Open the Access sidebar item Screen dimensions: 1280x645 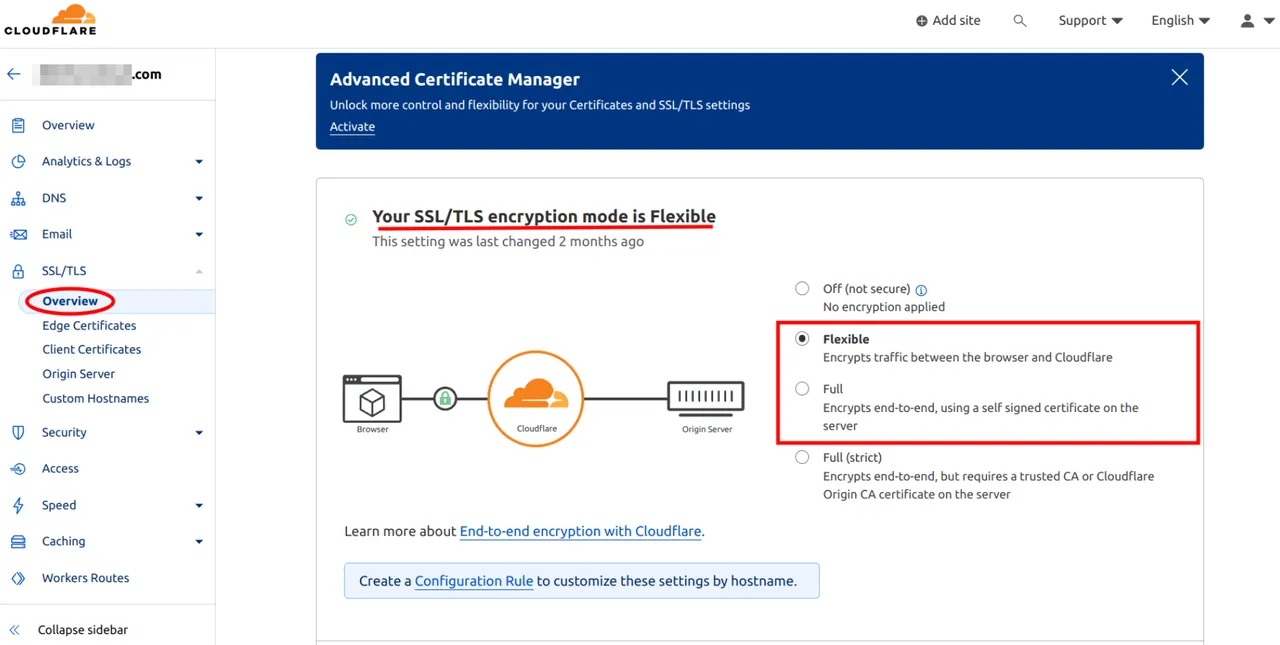(x=60, y=468)
